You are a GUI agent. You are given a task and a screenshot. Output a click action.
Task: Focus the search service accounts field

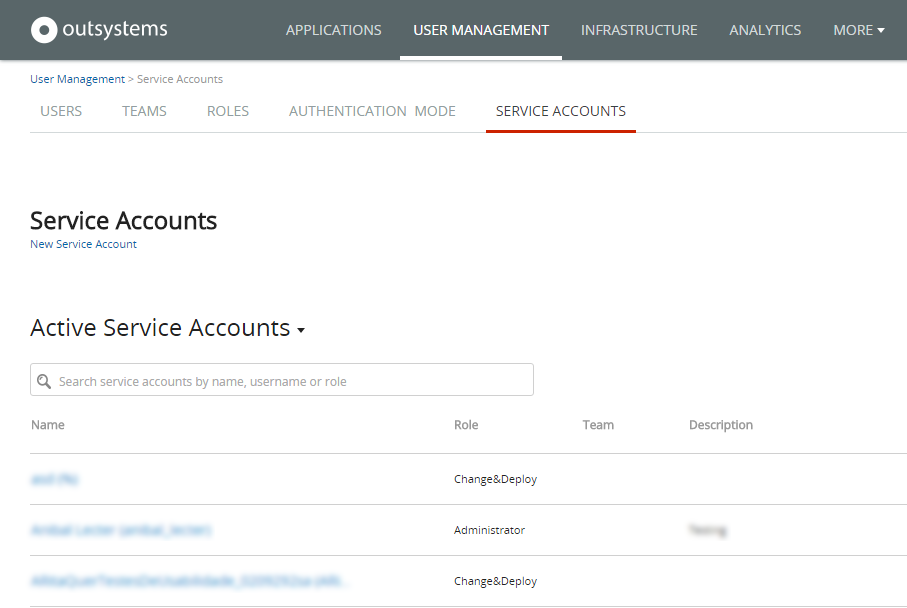tap(290, 381)
